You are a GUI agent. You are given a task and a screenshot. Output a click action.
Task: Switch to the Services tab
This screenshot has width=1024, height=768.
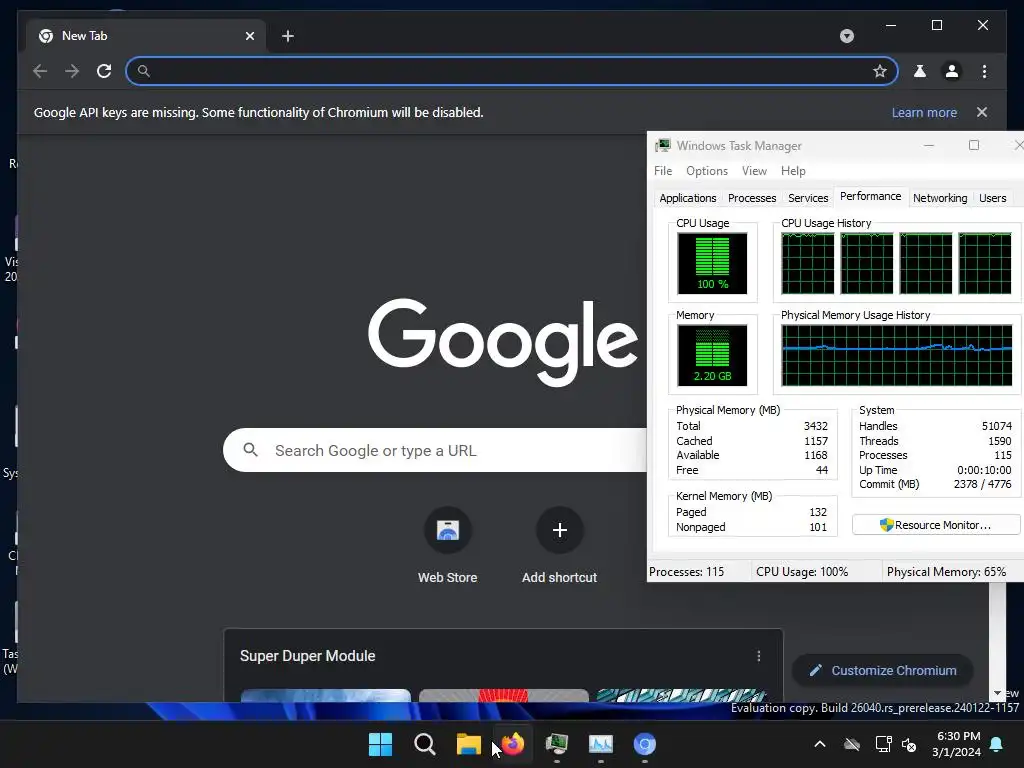coord(808,198)
